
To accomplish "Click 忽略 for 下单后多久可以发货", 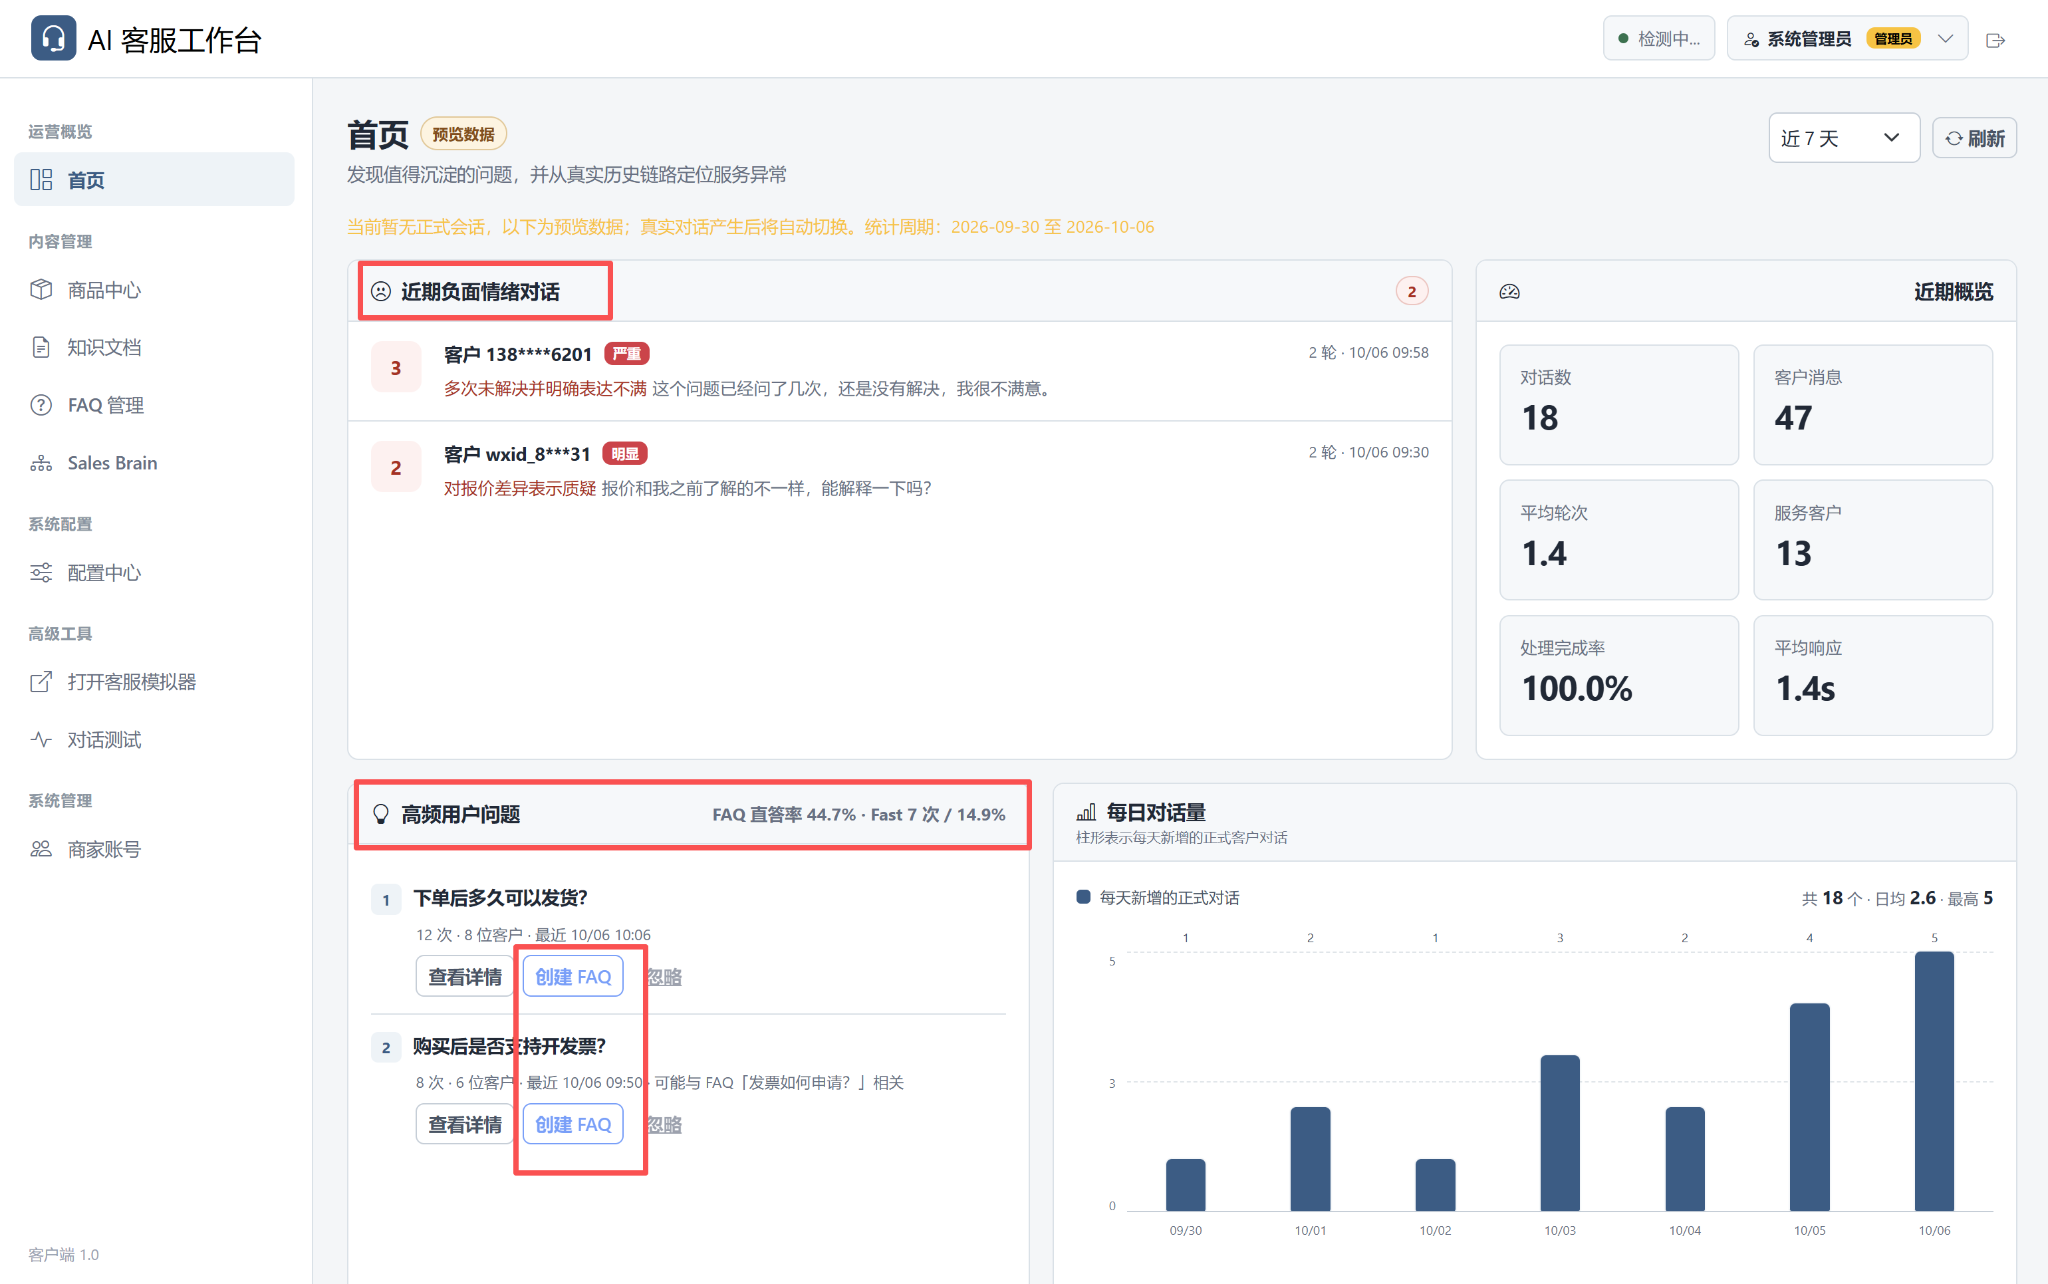I will pyautogui.click(x=664, y=977).
